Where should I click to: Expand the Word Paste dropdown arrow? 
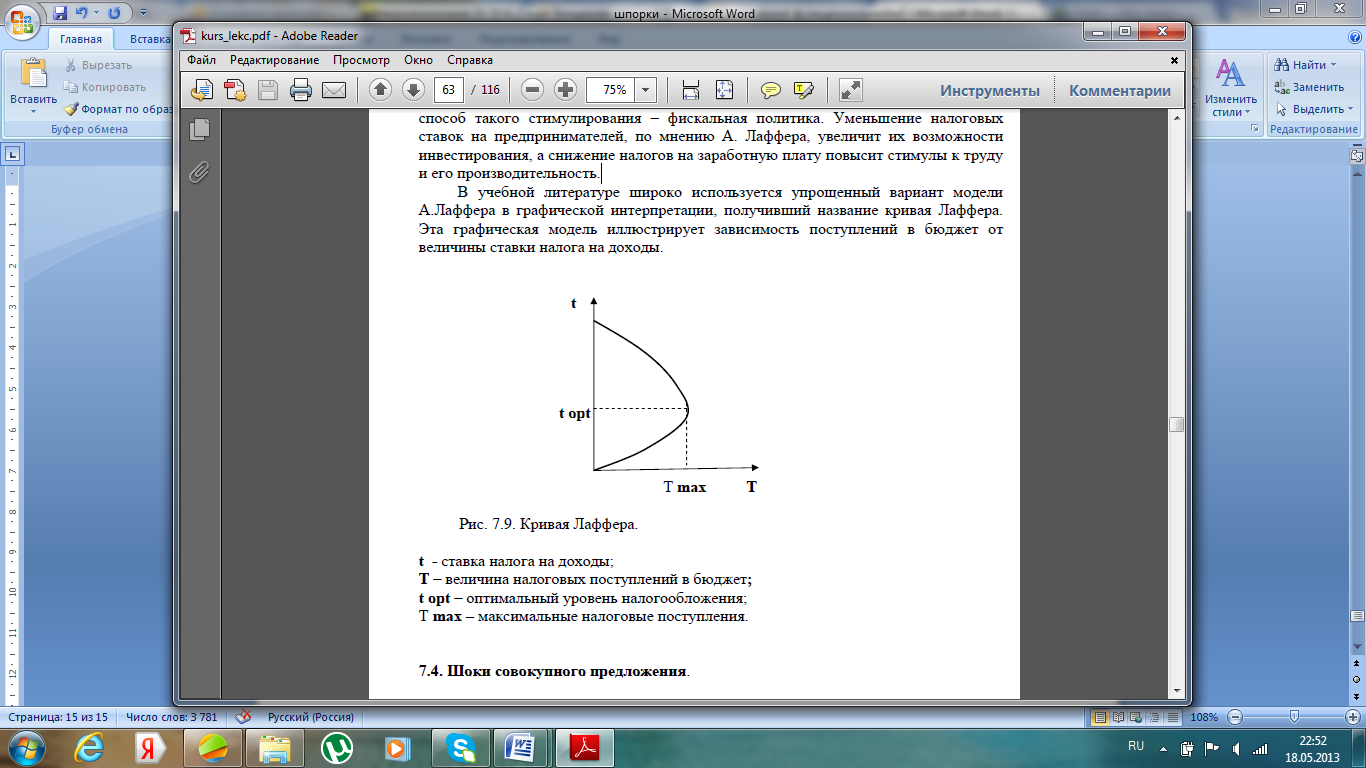(x=33, y=113)
